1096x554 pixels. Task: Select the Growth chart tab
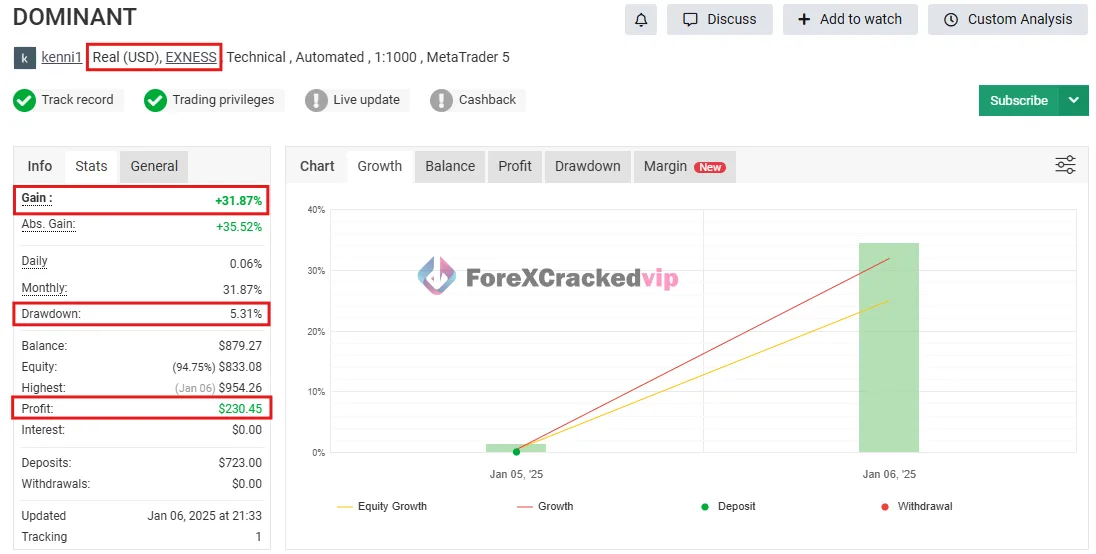pos(380,166)
